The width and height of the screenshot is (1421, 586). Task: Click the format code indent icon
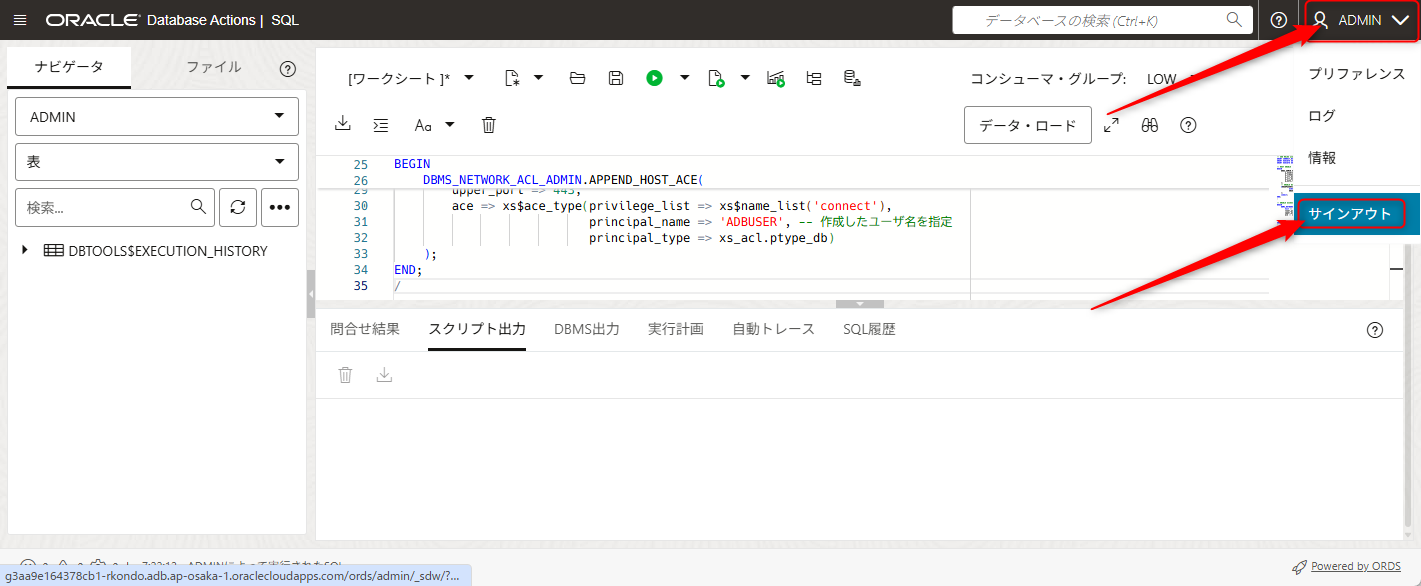point(381,125)
